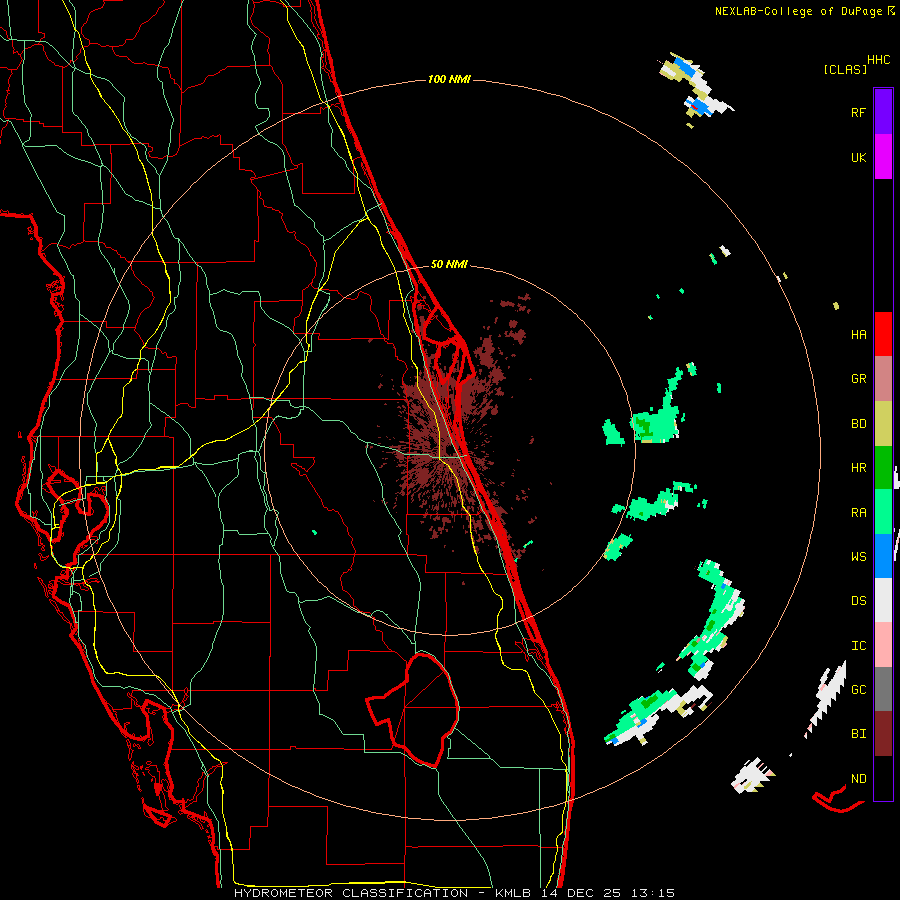Click the HHC product code label

click(879, 60)
